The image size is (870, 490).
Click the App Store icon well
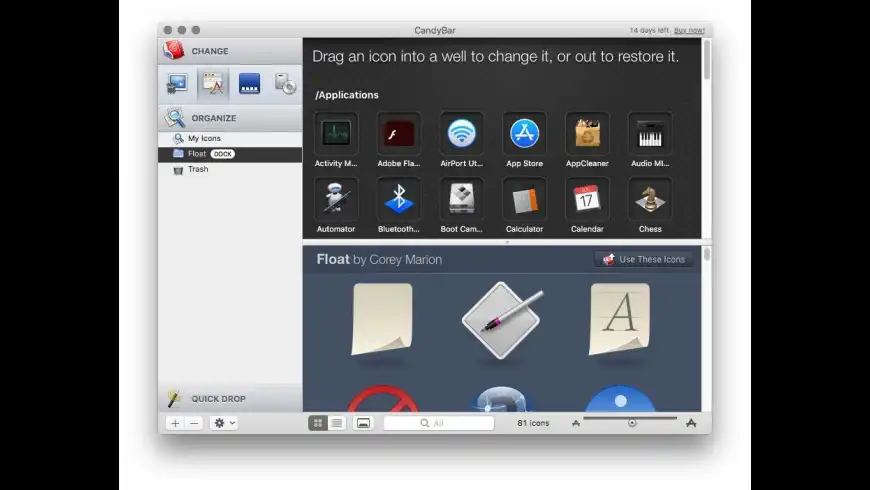pyautogui.click(x=524, y=133)
